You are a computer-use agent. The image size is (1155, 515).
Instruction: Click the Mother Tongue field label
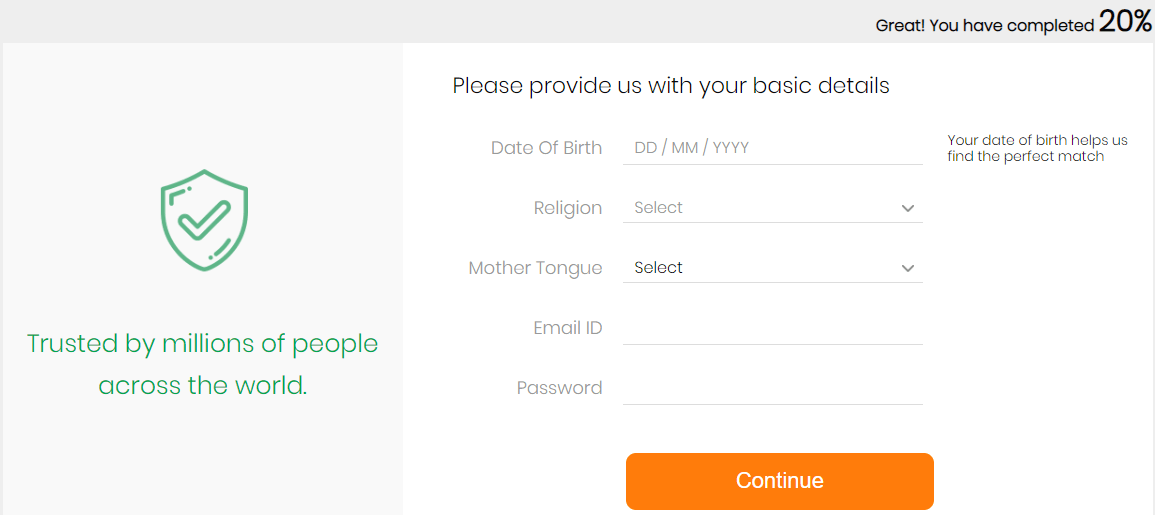click(x=536, y=268)
